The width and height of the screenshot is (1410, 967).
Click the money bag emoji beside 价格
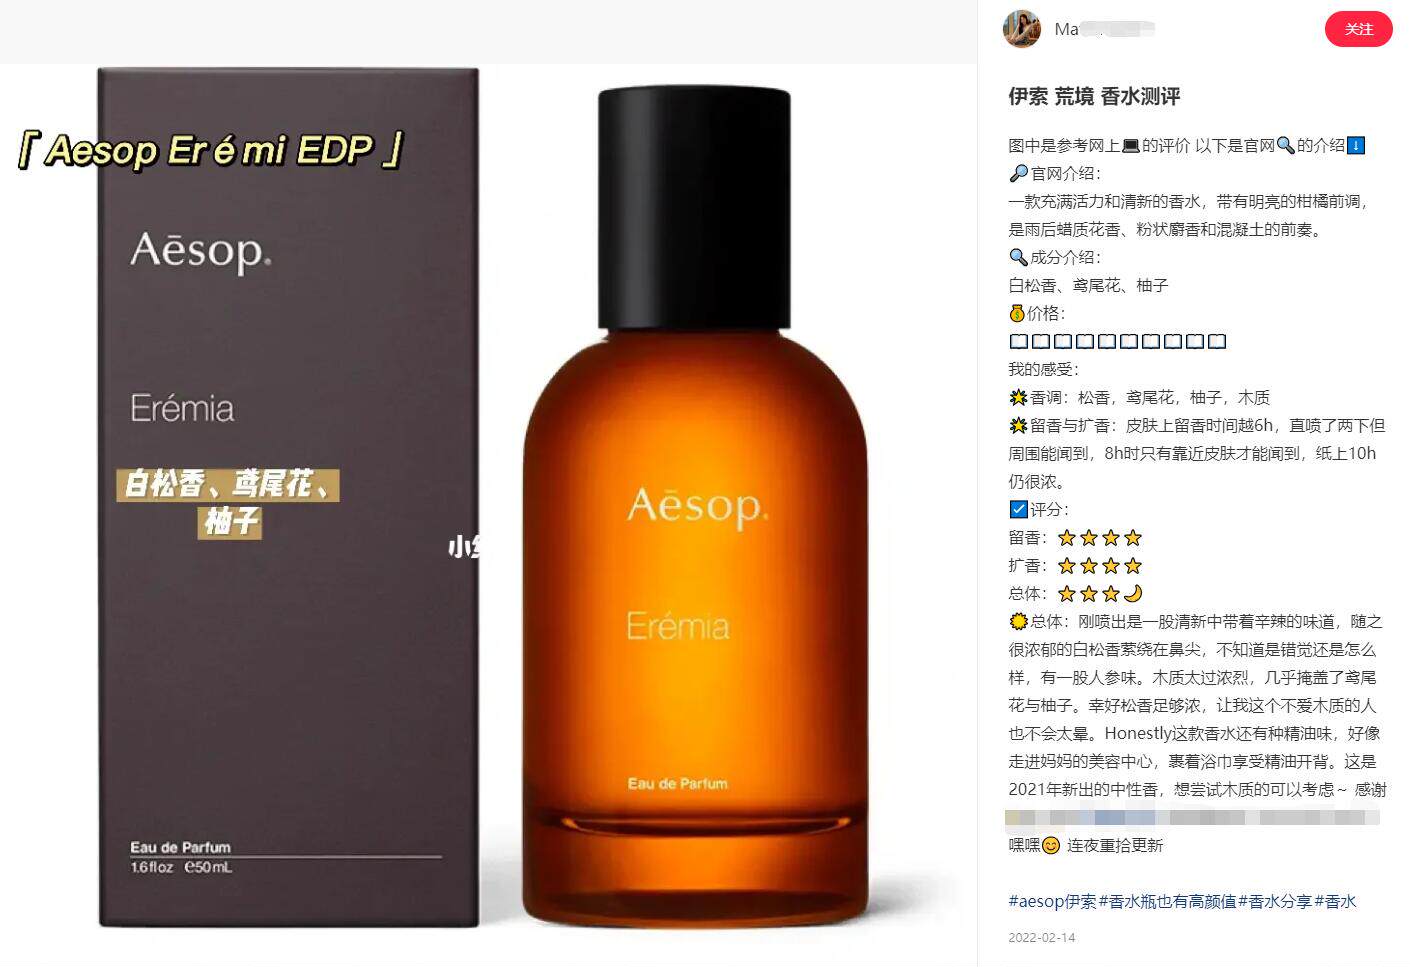(x=1017, y=313)
